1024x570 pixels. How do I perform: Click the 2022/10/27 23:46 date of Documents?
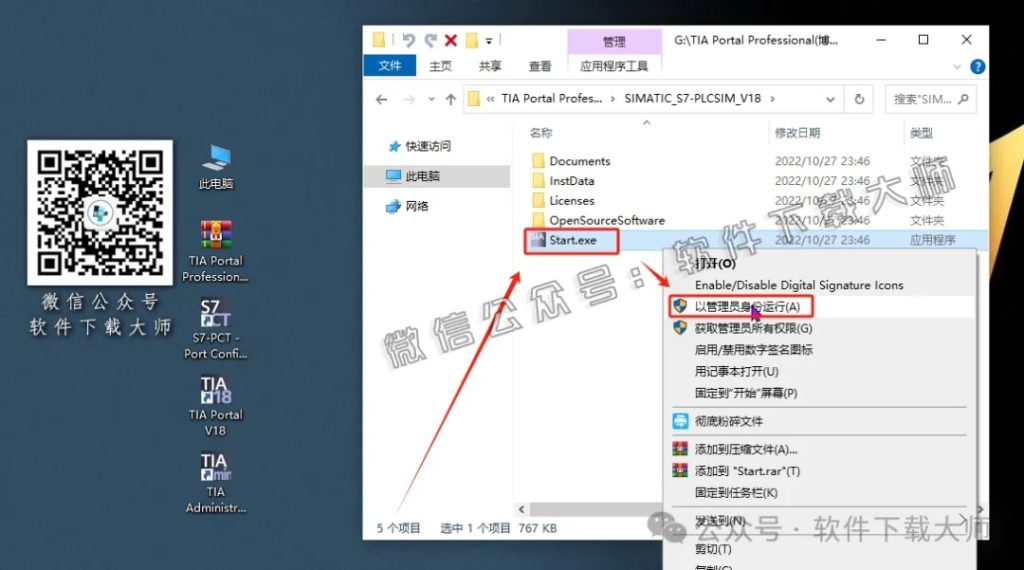click(x=822, y=161)
